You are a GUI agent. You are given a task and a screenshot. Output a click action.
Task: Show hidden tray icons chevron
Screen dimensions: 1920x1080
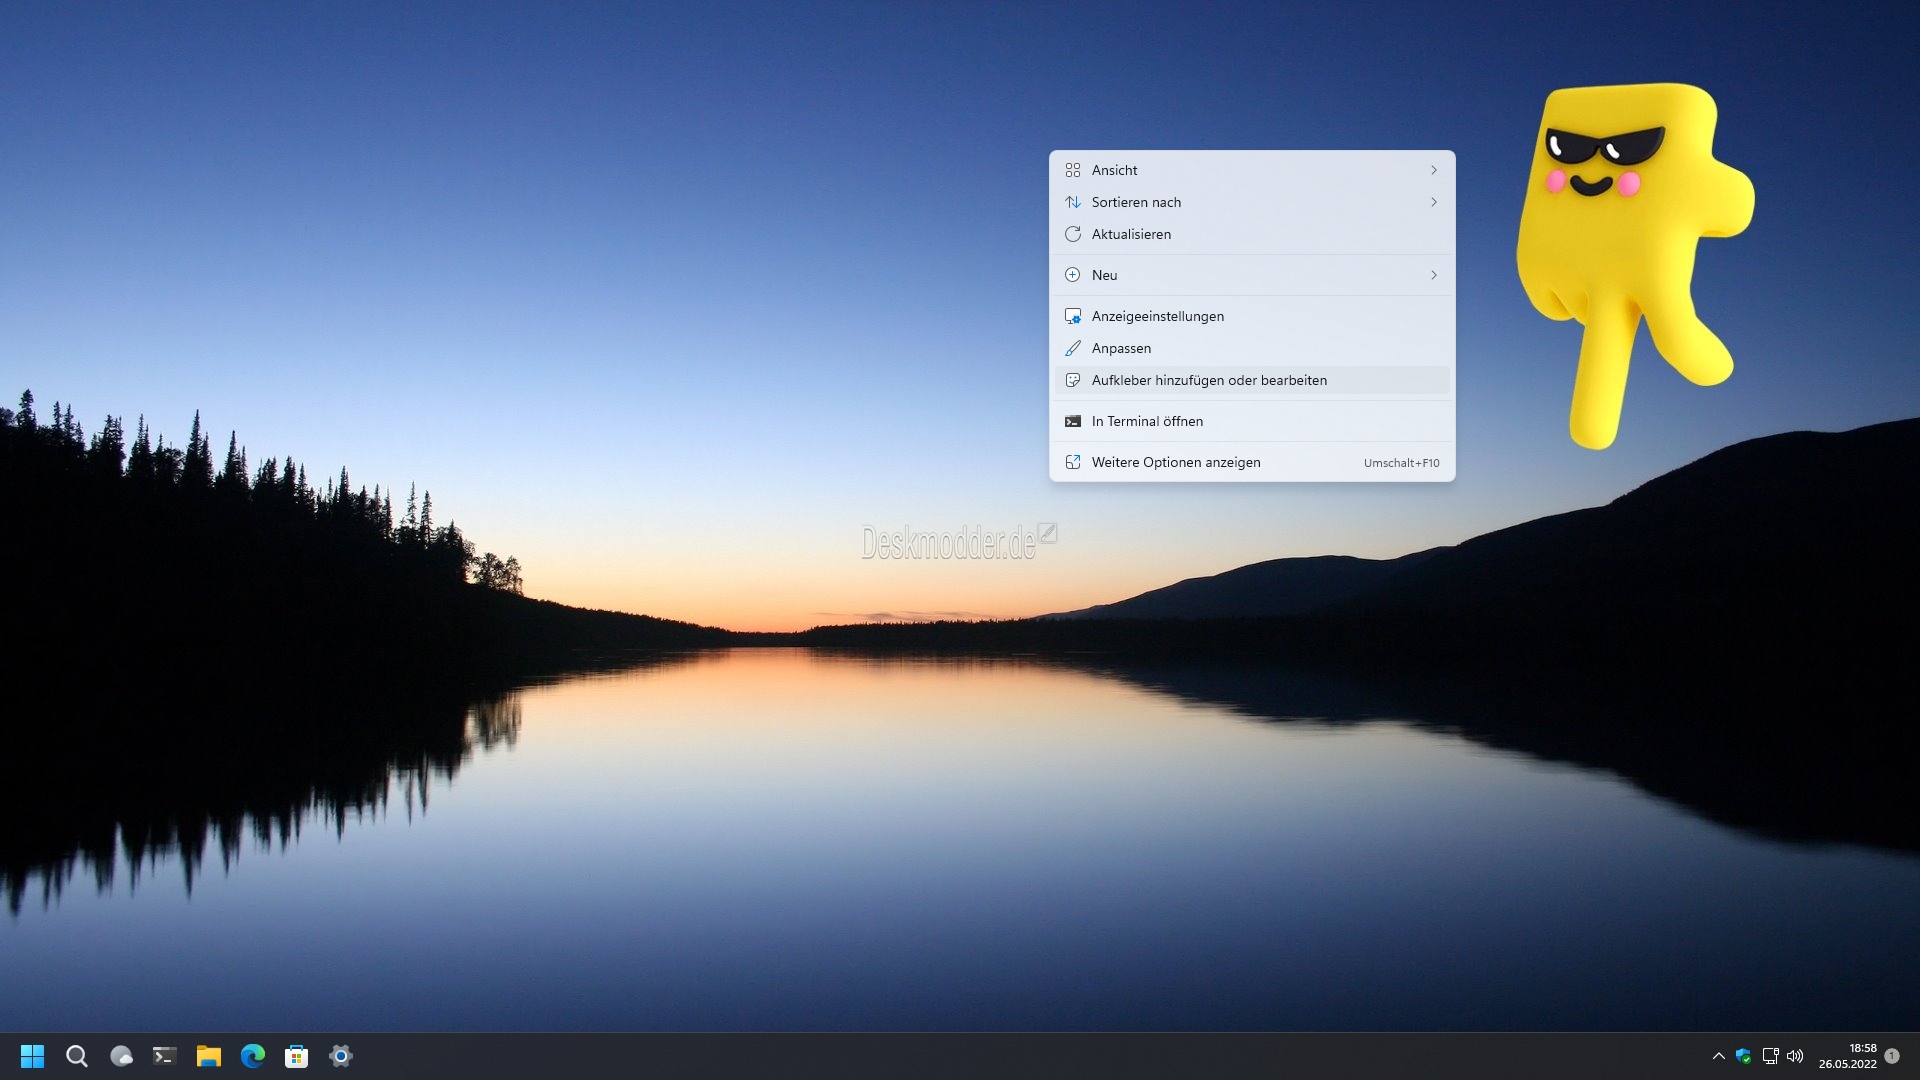click(x=1719, y=1056)
